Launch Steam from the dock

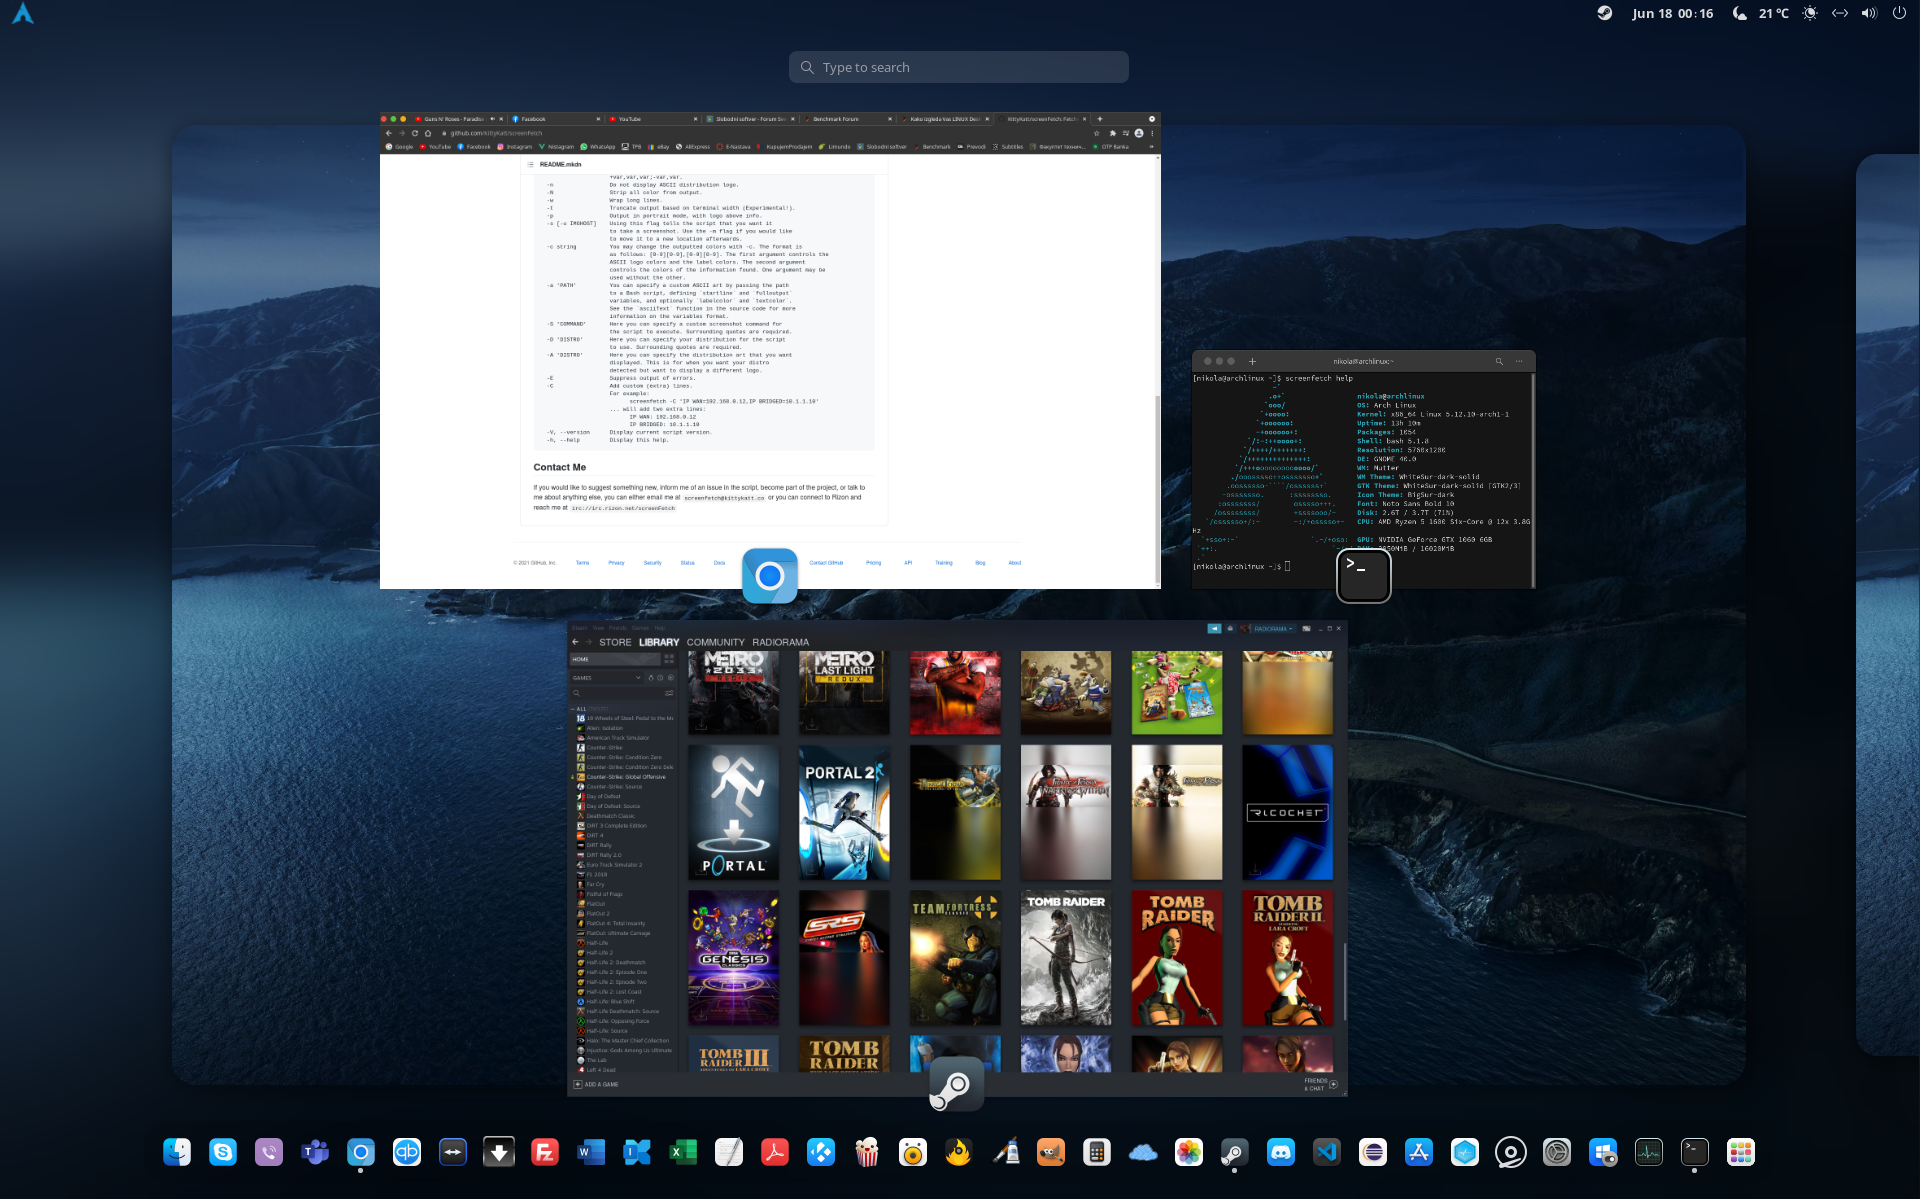pyautogui.click(x=1235, y=1152)
